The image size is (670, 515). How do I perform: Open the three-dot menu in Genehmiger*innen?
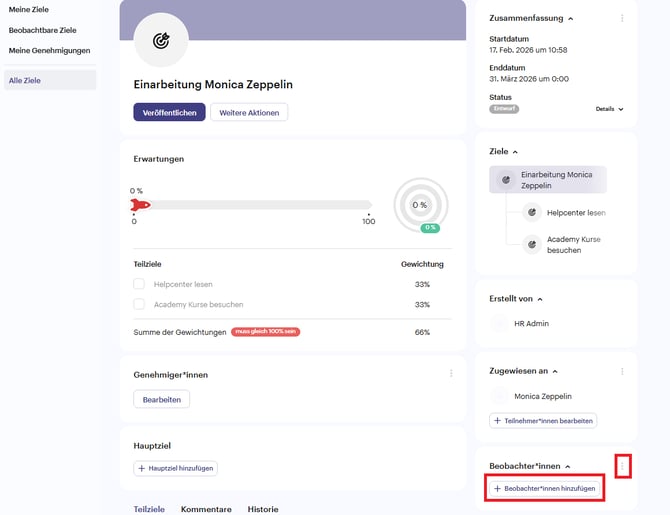pos(451,374)
